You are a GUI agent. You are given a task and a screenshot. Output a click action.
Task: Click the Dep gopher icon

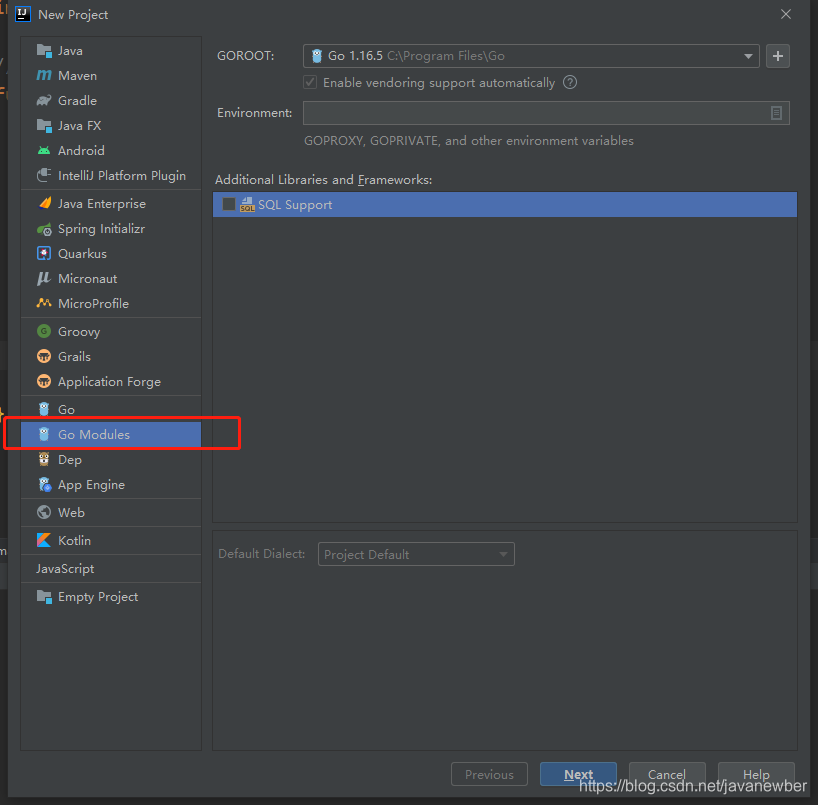44,460
